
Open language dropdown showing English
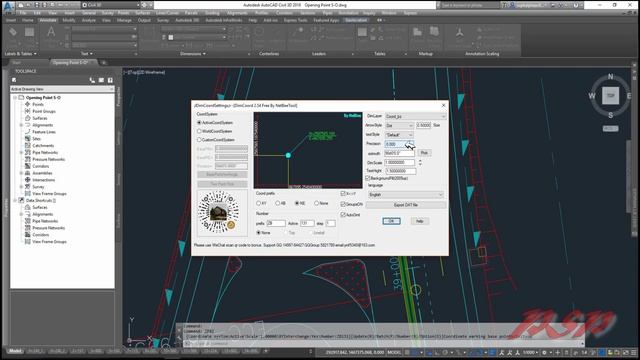[406, 195]
